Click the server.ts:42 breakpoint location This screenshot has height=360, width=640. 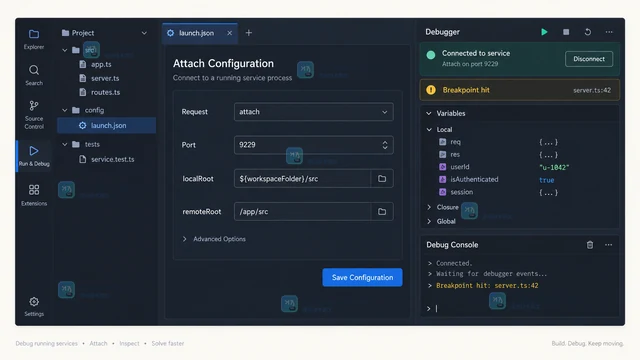tap(592, 90)
